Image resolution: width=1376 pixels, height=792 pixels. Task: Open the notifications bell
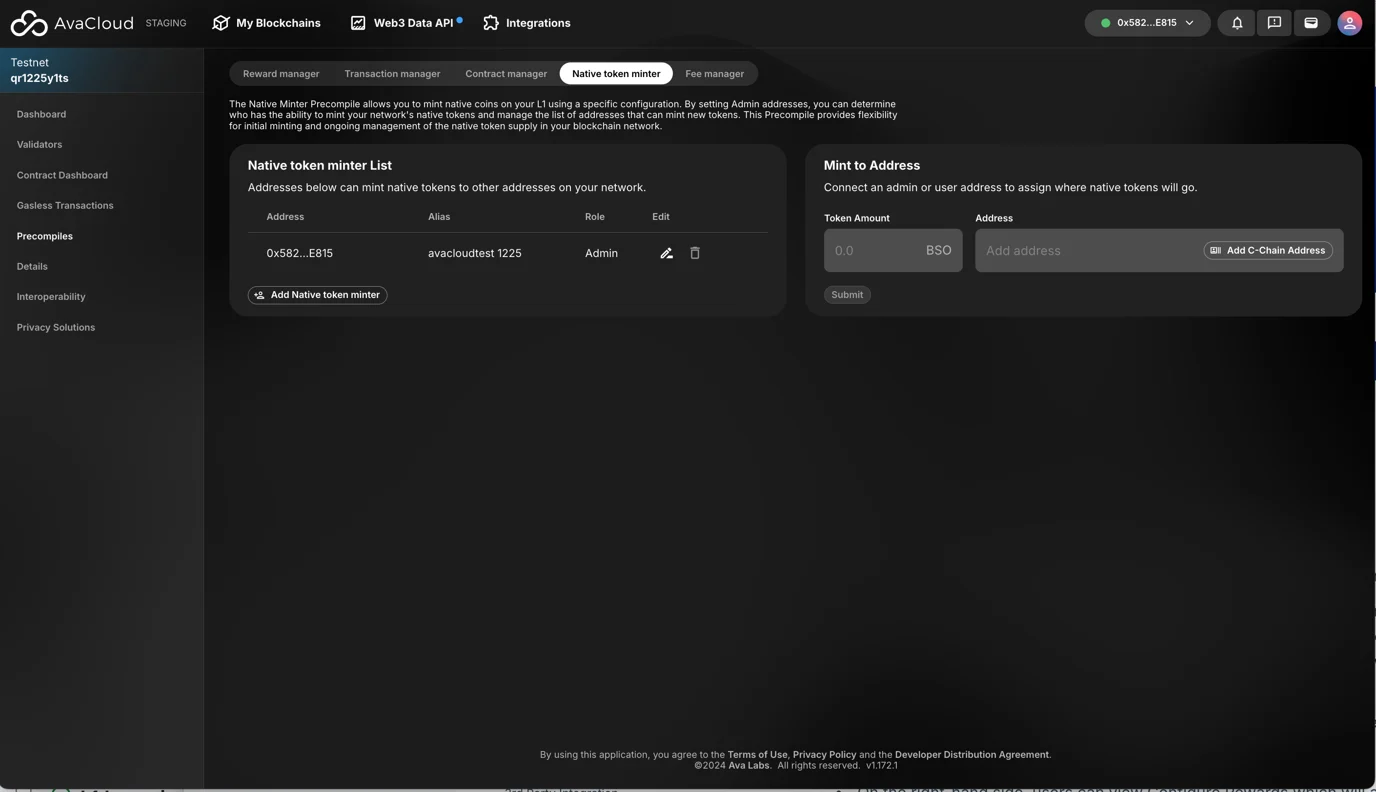(x=1237, y=23)
